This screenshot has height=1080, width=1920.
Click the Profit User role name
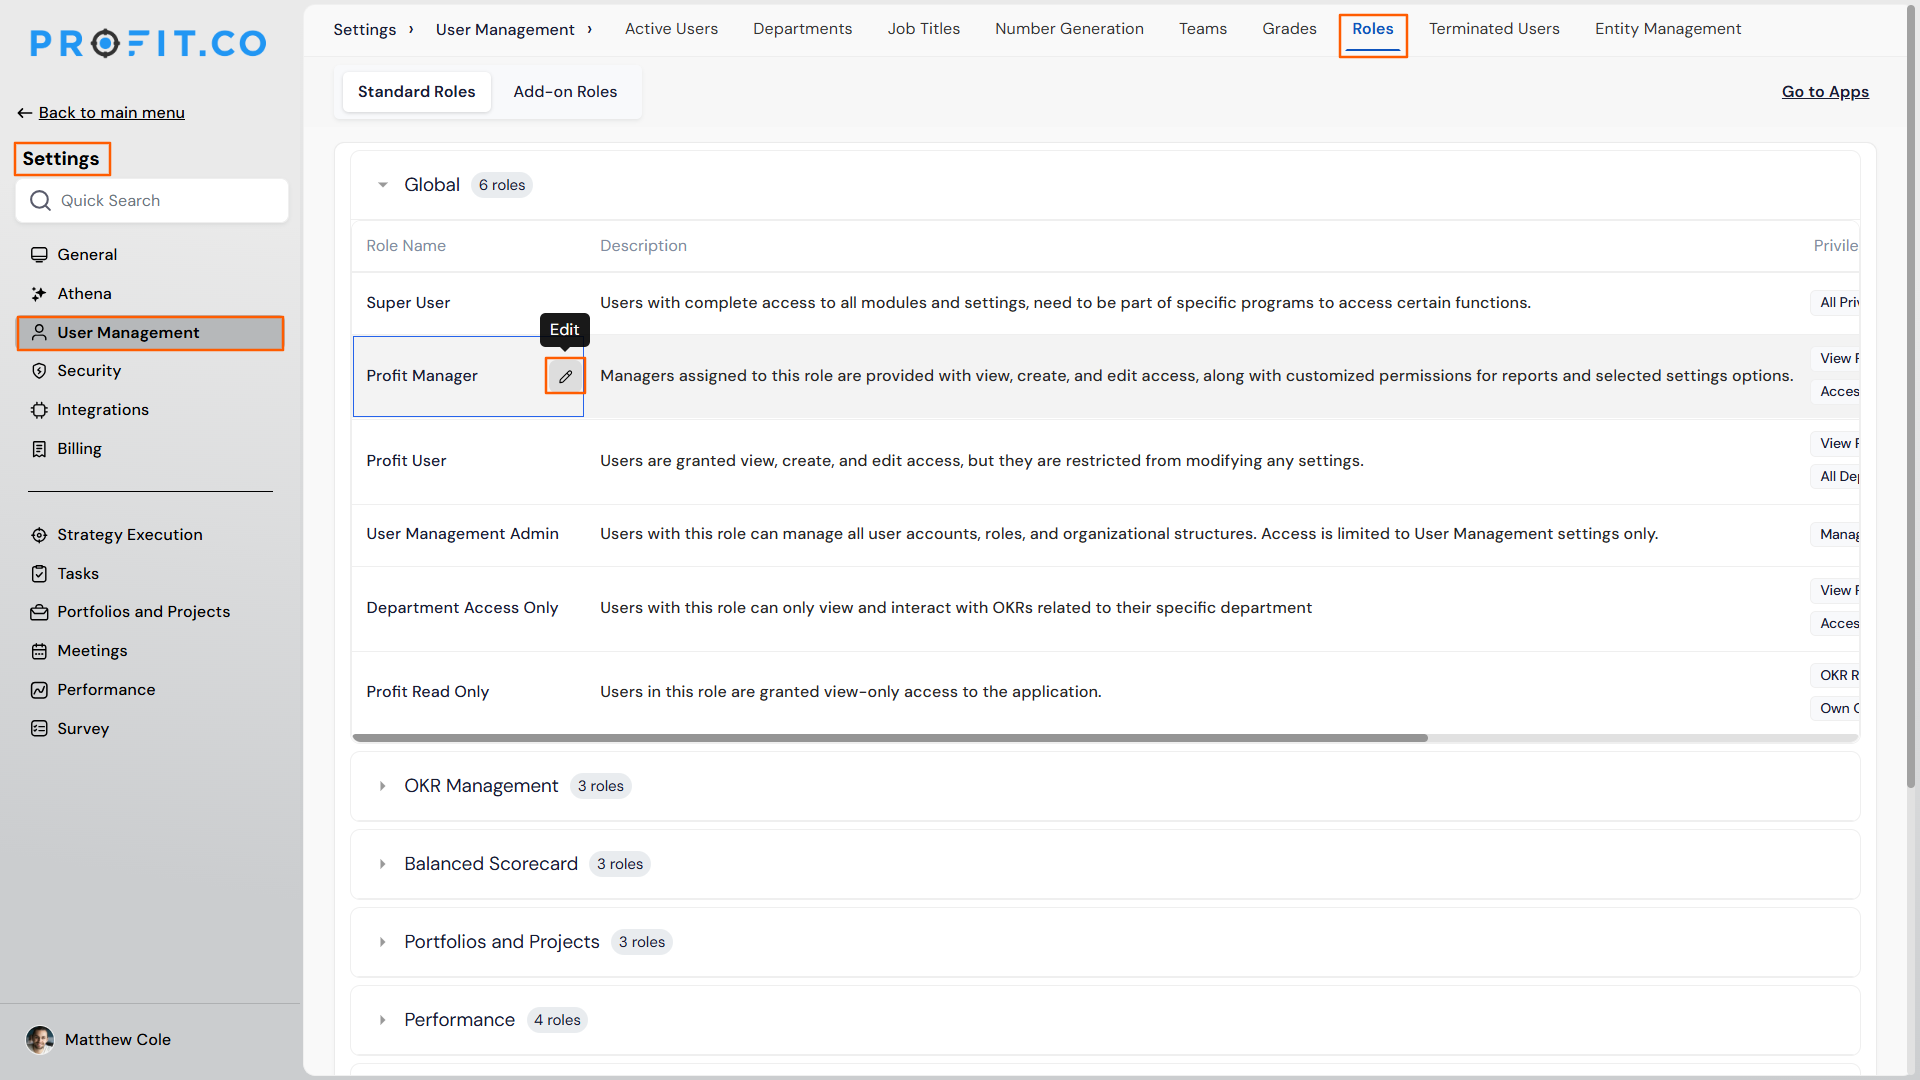[x=406, y=461]
